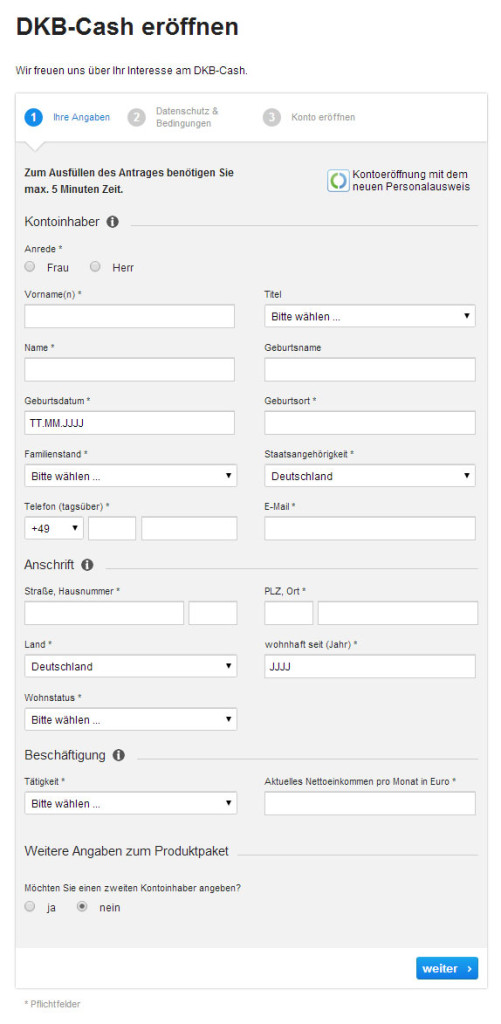This screenshot has height=1024, width=501.
Task: Click the step 2 circle icon
Action: [x=137, y=118]
